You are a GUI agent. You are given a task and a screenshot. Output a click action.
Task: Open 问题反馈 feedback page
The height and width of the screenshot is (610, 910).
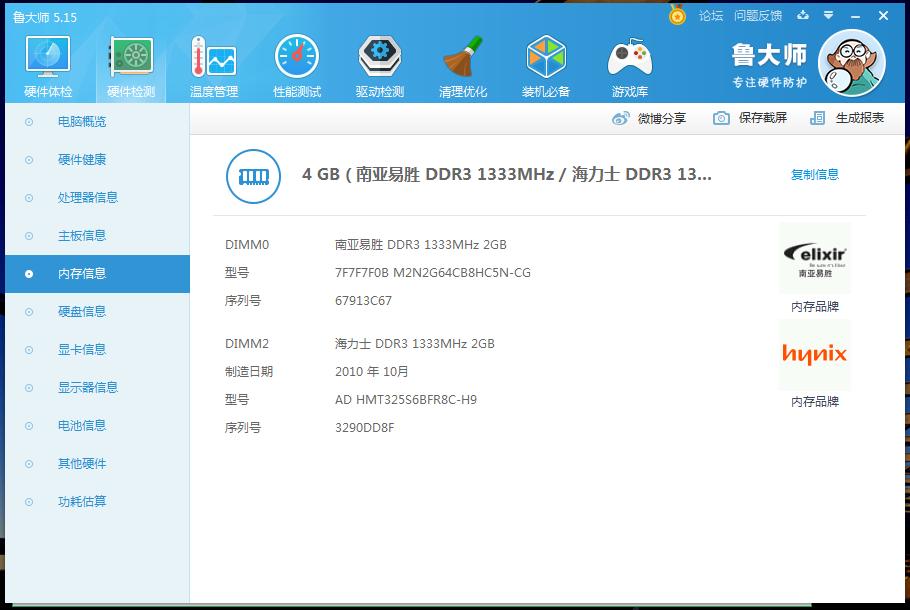pos(757,16)
